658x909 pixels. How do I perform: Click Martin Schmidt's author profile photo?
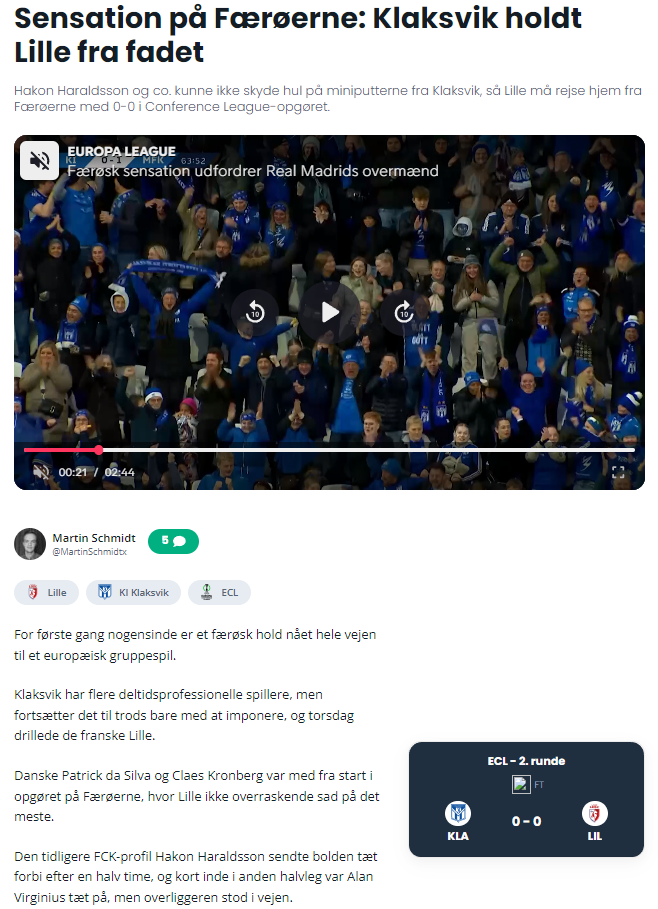[x=30, y=544]
